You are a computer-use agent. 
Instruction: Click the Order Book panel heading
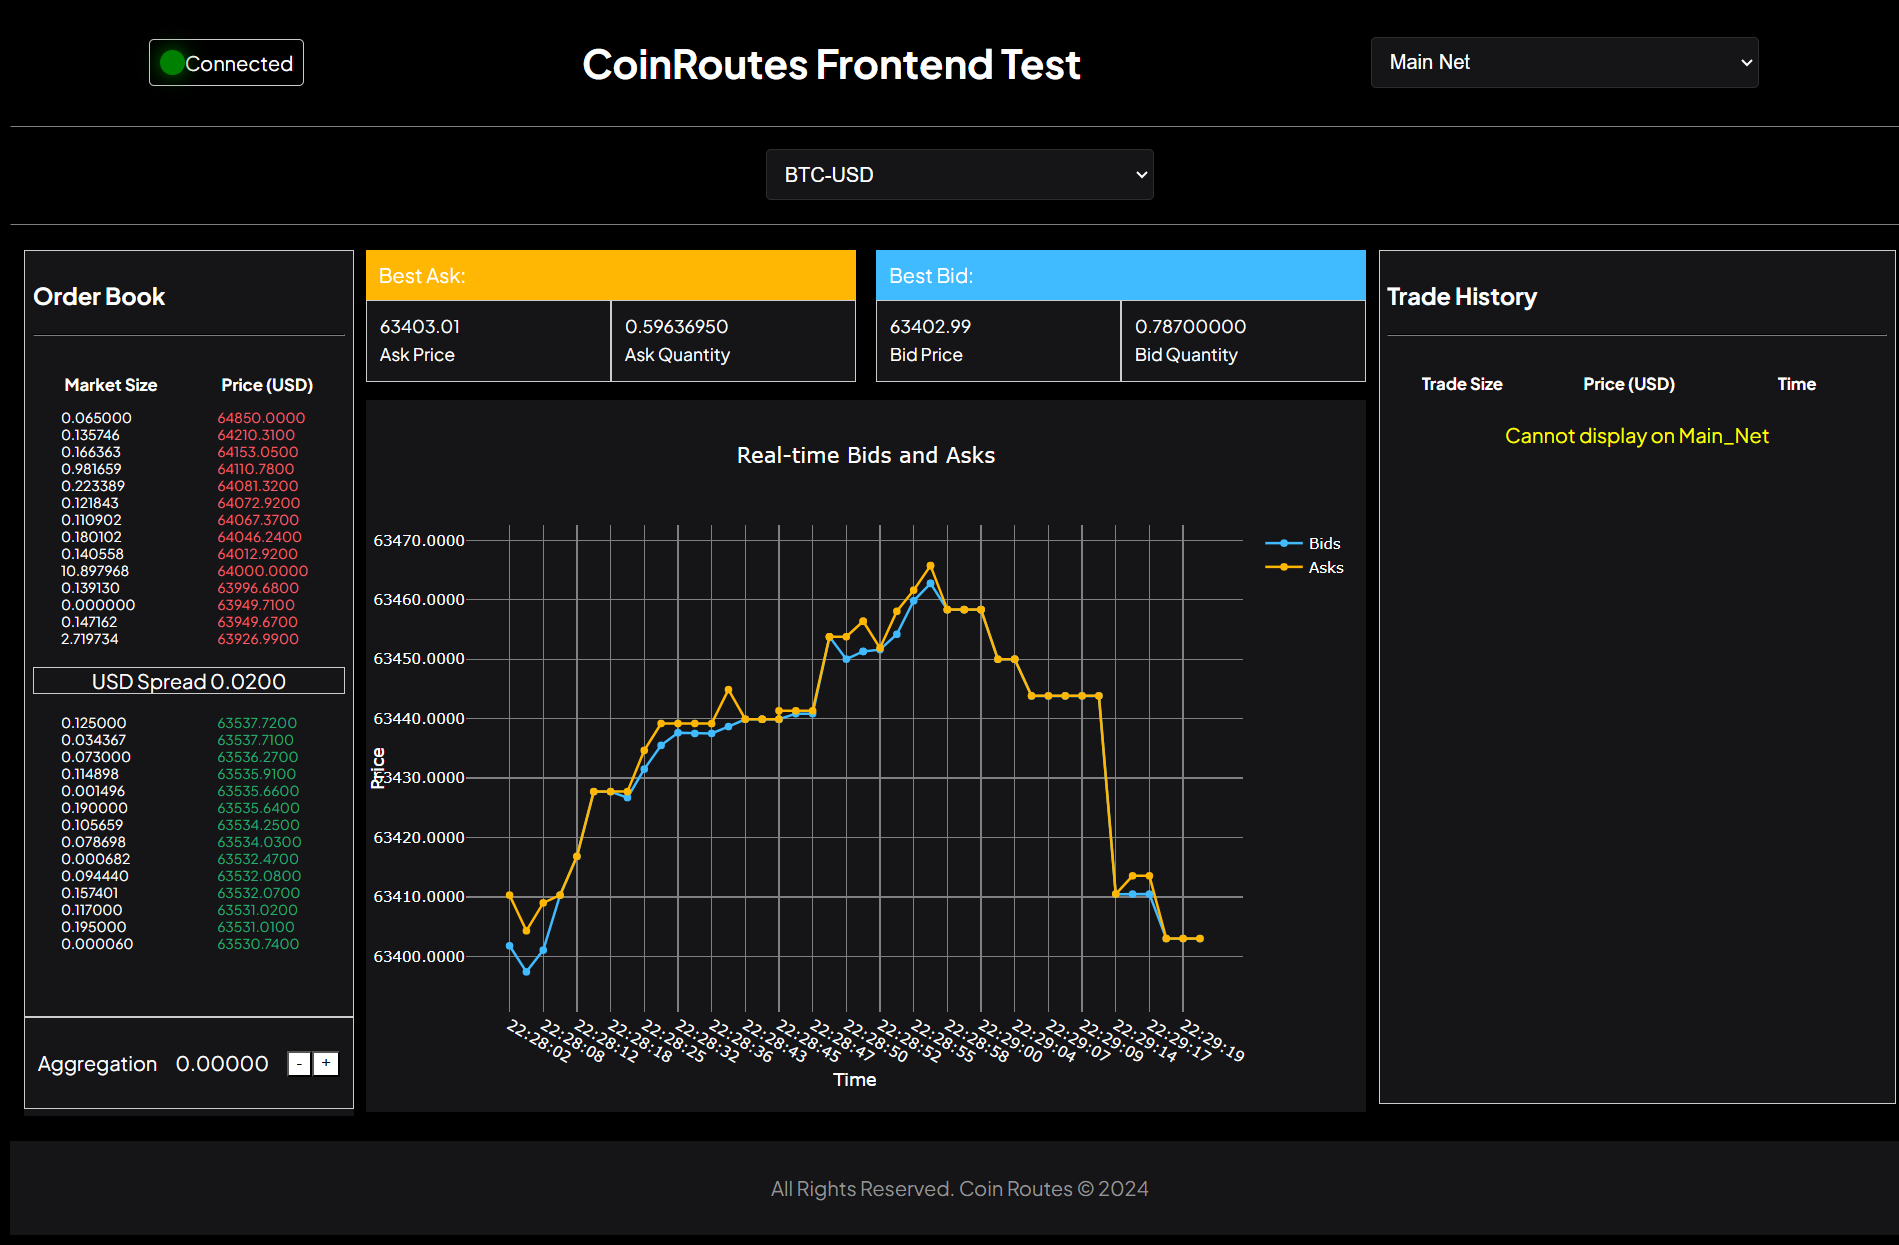click(x=99, y=297)
